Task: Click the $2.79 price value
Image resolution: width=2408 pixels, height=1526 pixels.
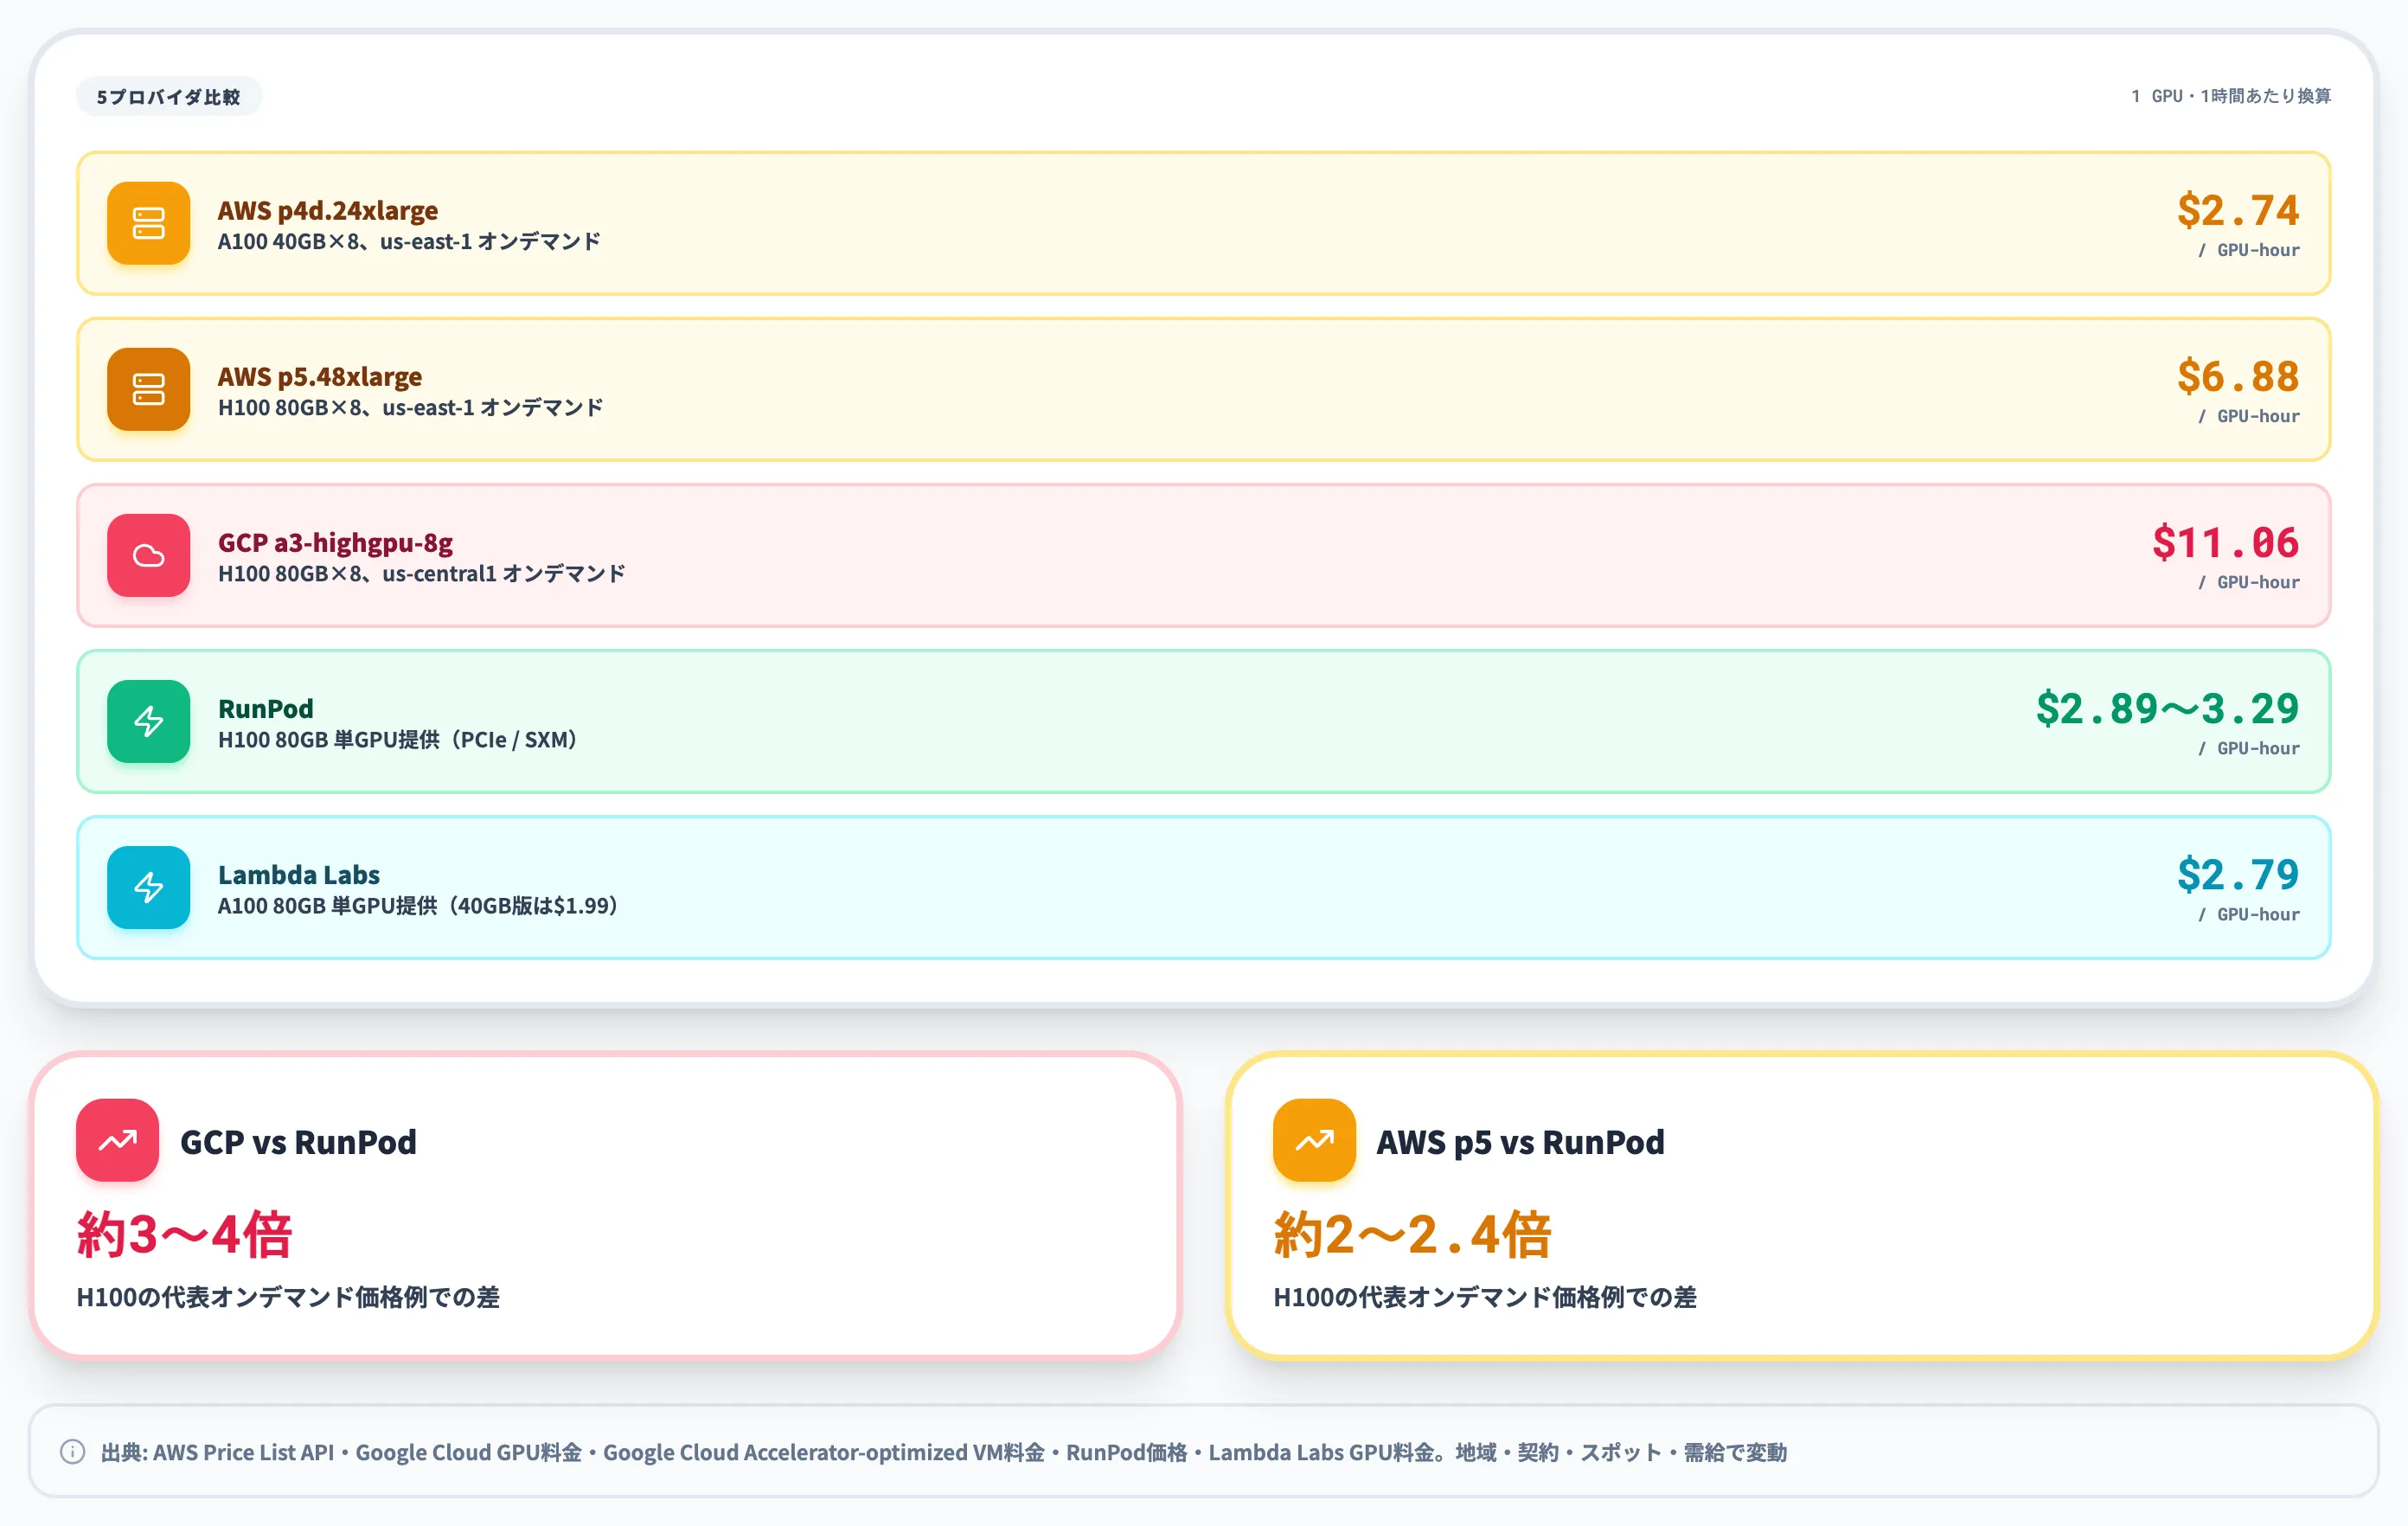Action: pos(2238,874)
